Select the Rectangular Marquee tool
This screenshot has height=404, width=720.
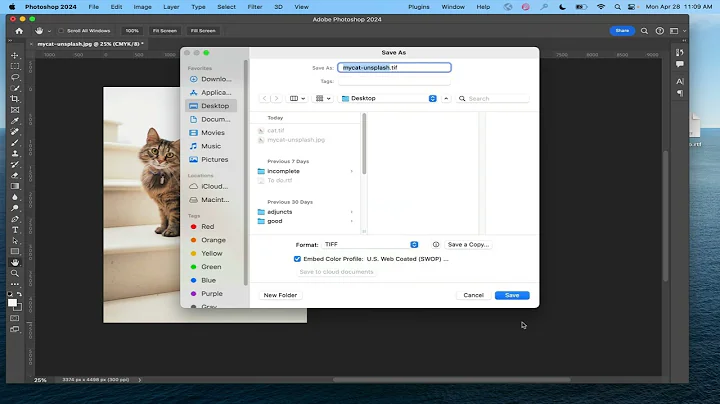point(15,66)
